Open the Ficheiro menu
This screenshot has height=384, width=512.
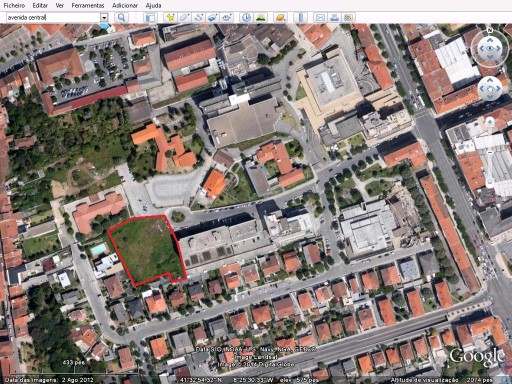click(14, 5)
